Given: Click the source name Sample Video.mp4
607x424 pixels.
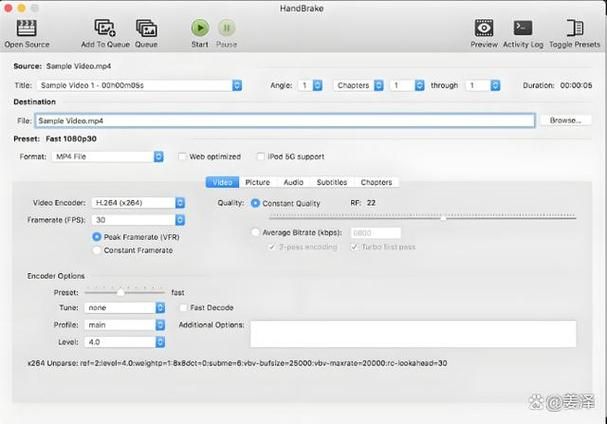Looking at the screenshot, I should point(79,66).
